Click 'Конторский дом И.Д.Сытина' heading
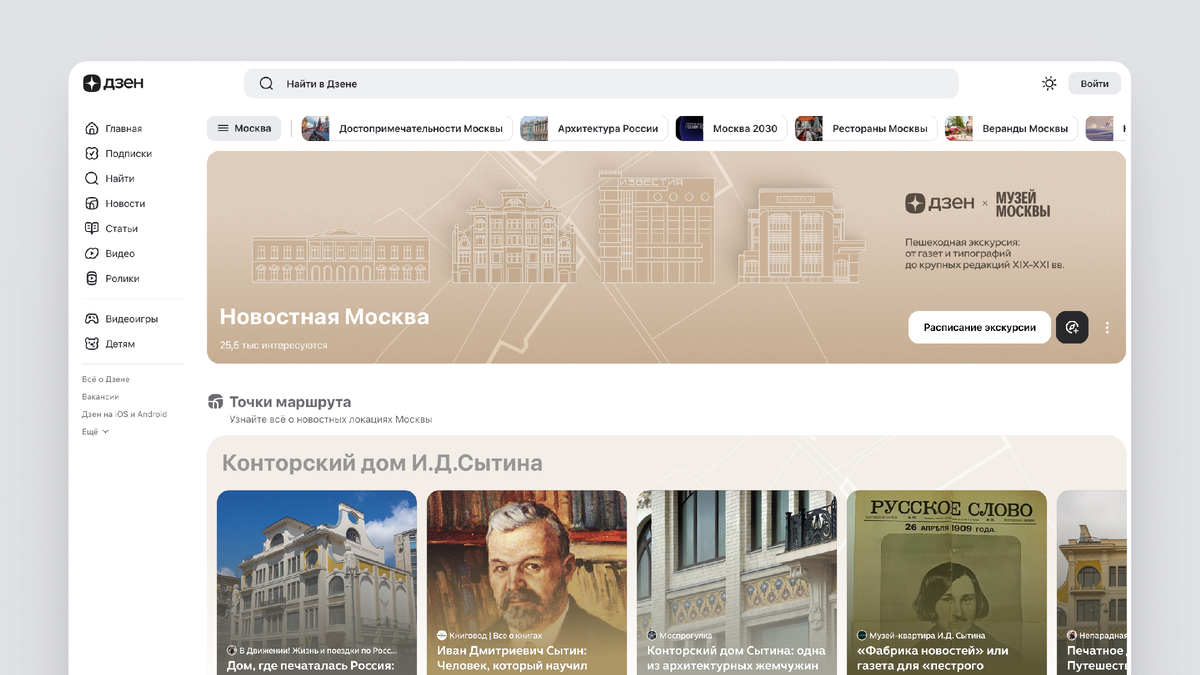Screen dimensions: 1200x675 click(382, 463)
